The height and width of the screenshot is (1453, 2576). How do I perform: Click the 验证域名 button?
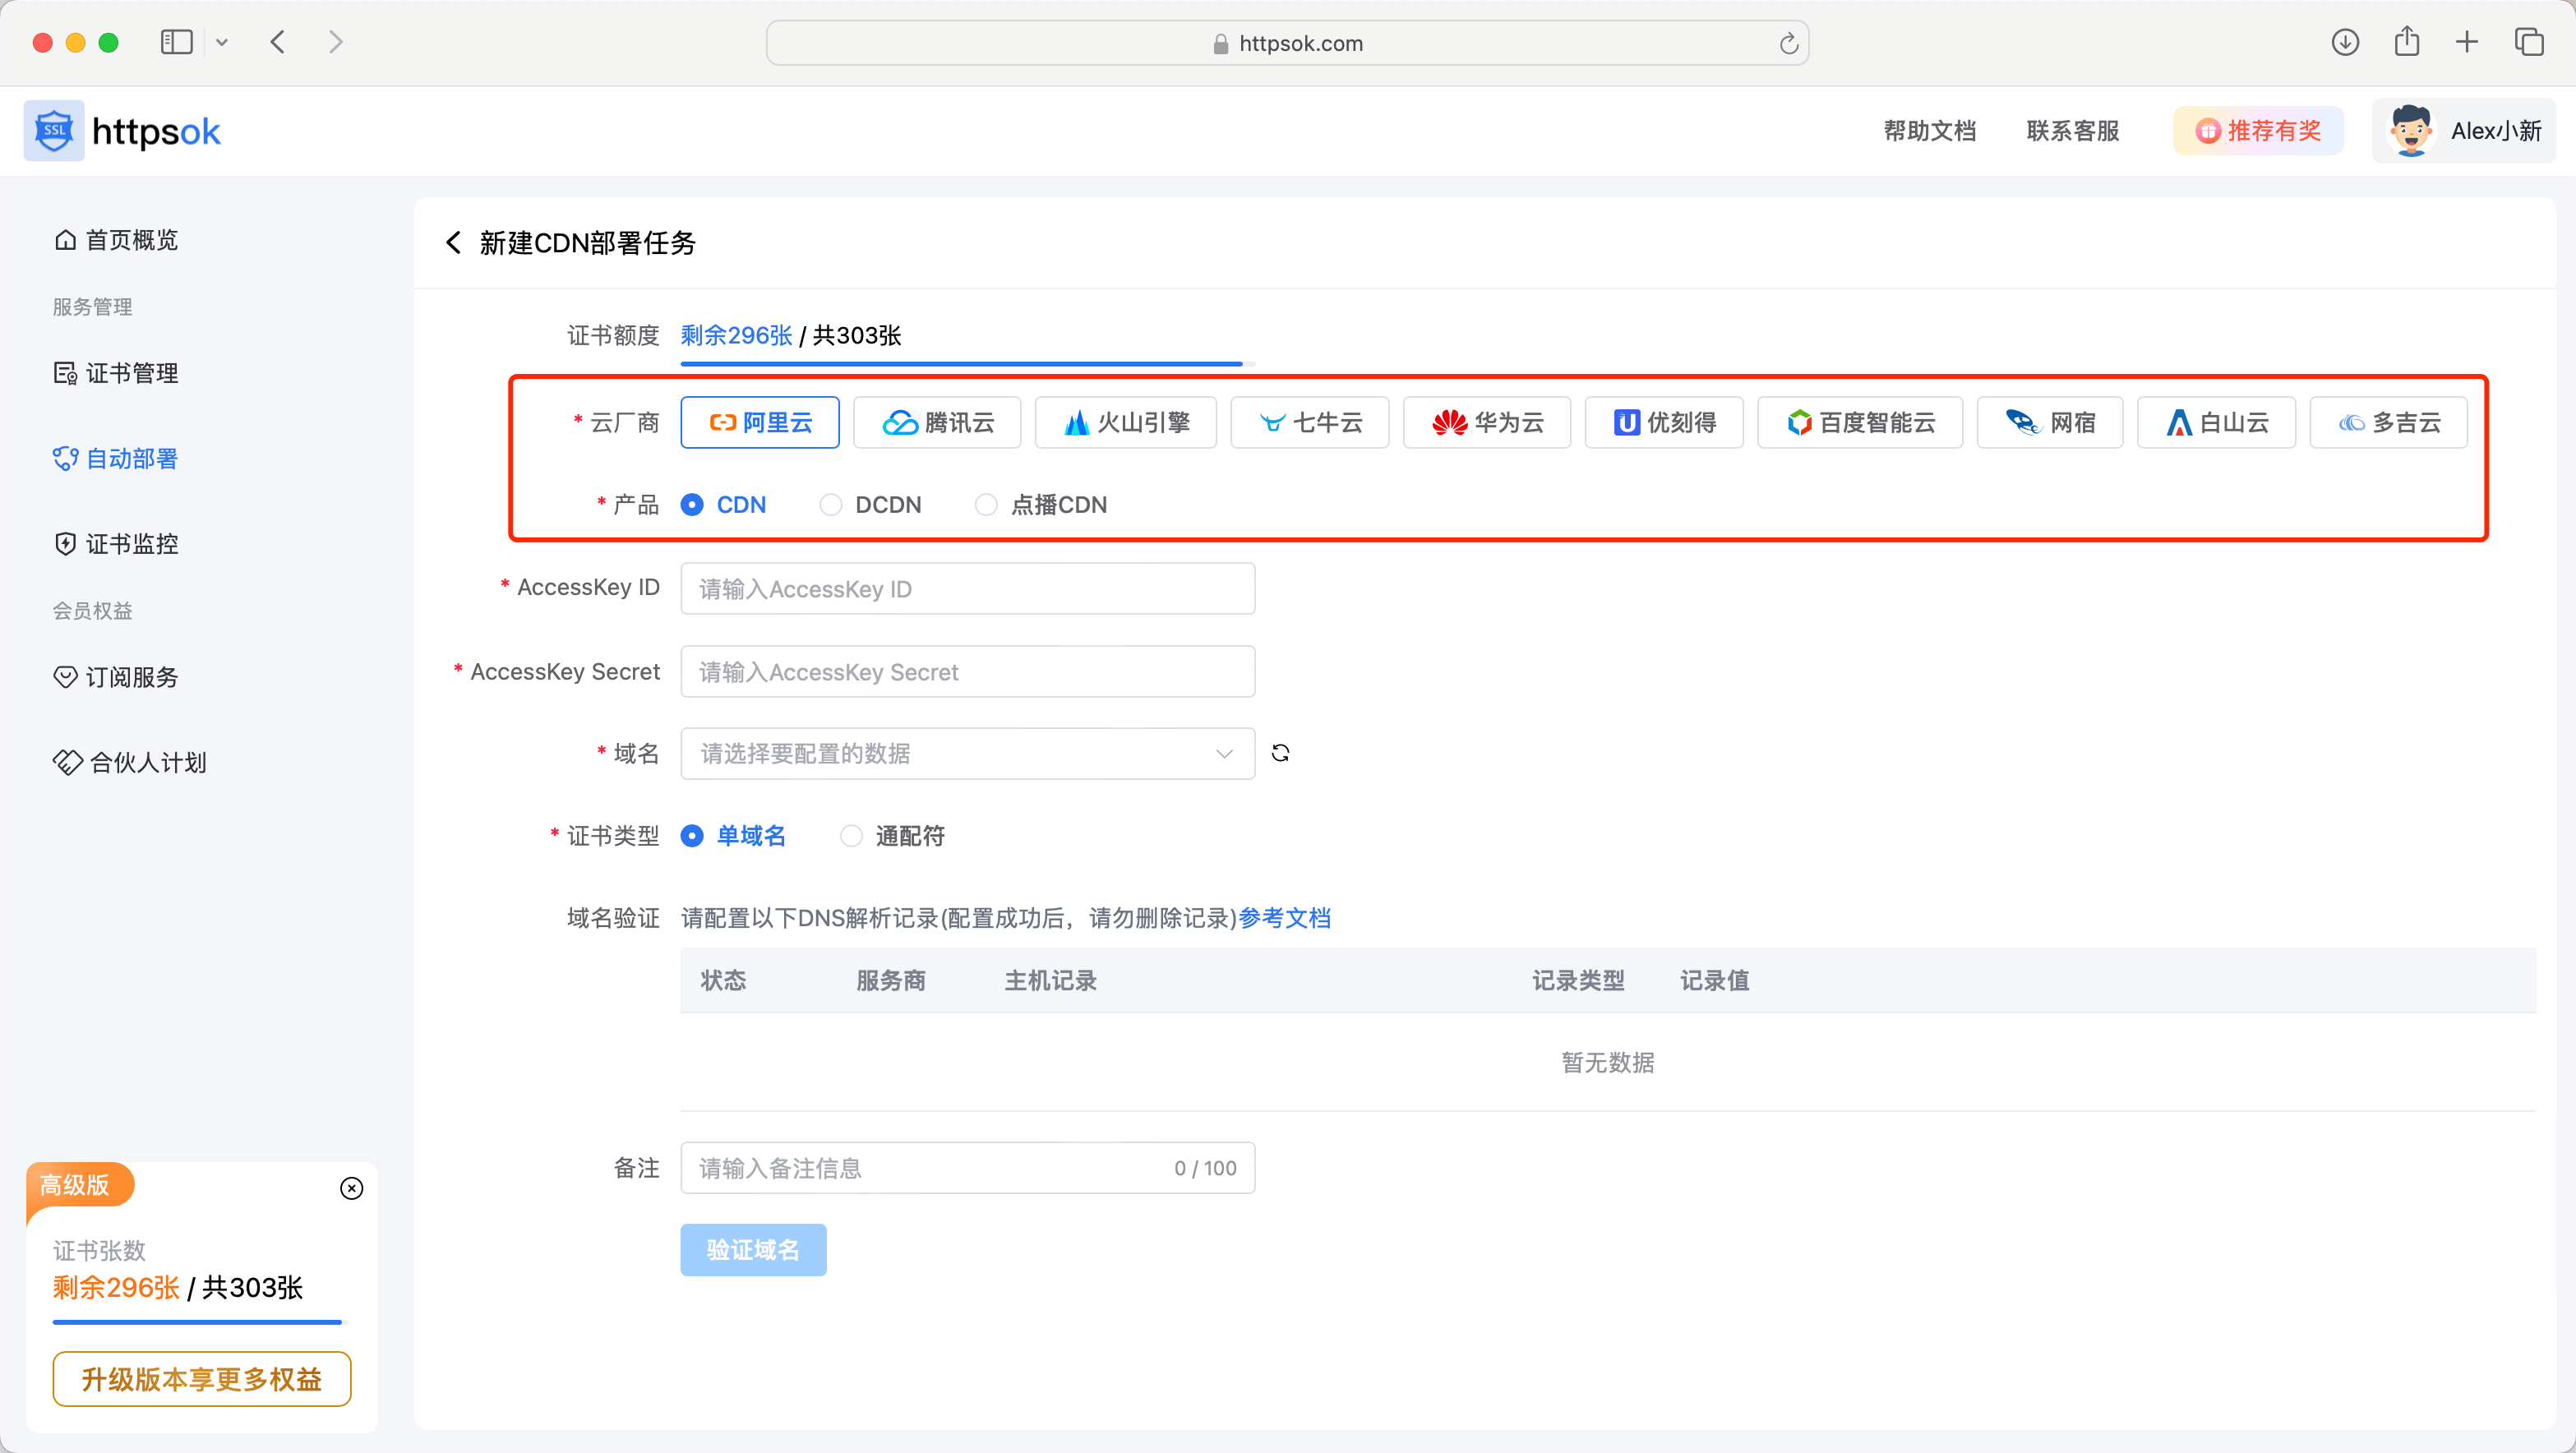(753, 1249)
